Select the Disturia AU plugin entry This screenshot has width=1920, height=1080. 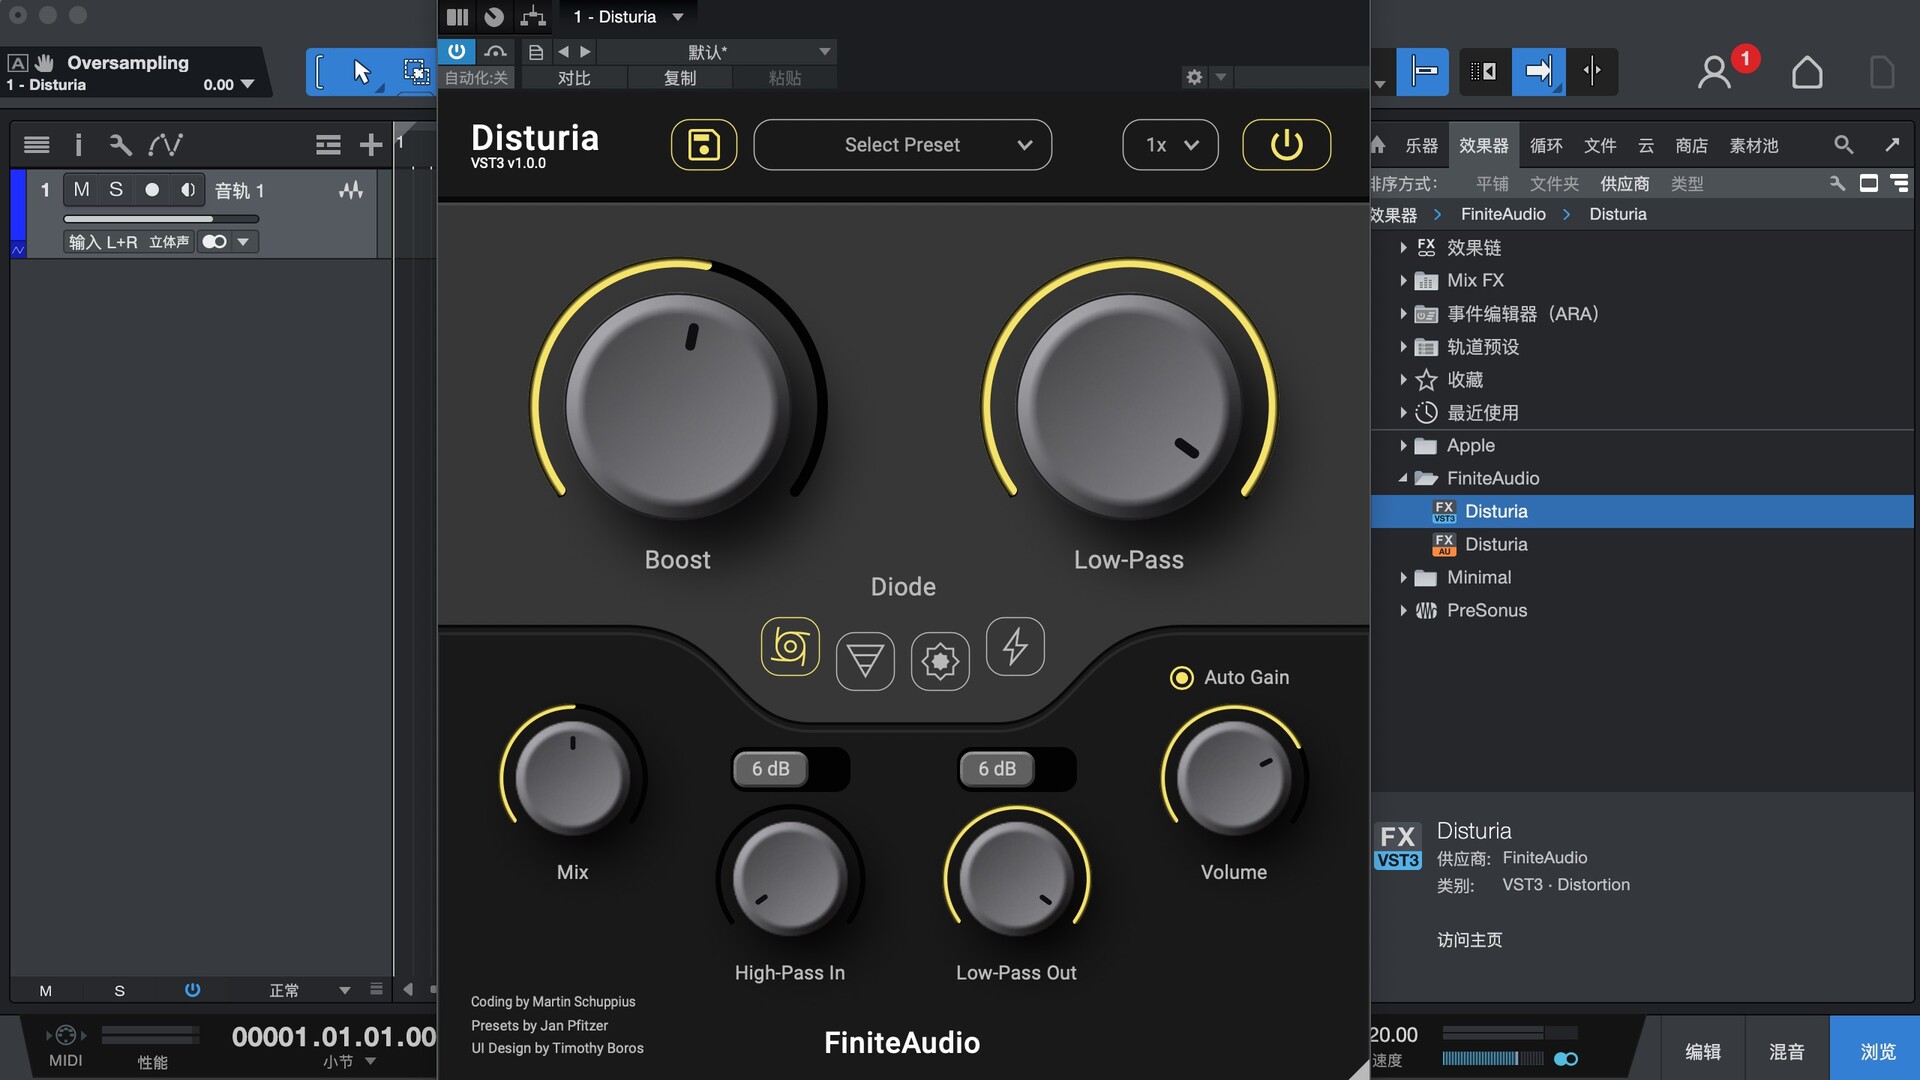tap(1641, 545)
